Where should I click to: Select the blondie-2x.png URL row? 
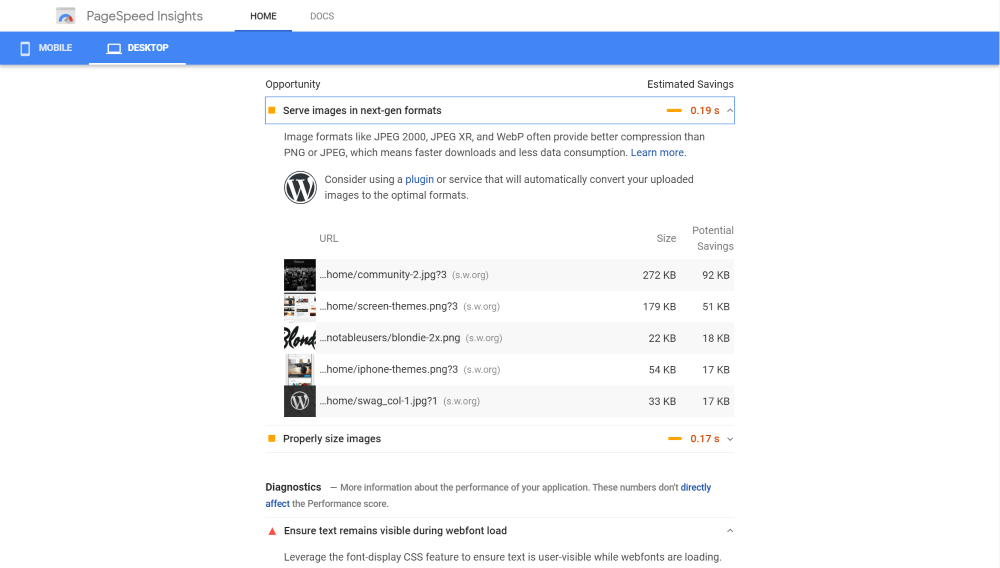click(x=508, y=338)
